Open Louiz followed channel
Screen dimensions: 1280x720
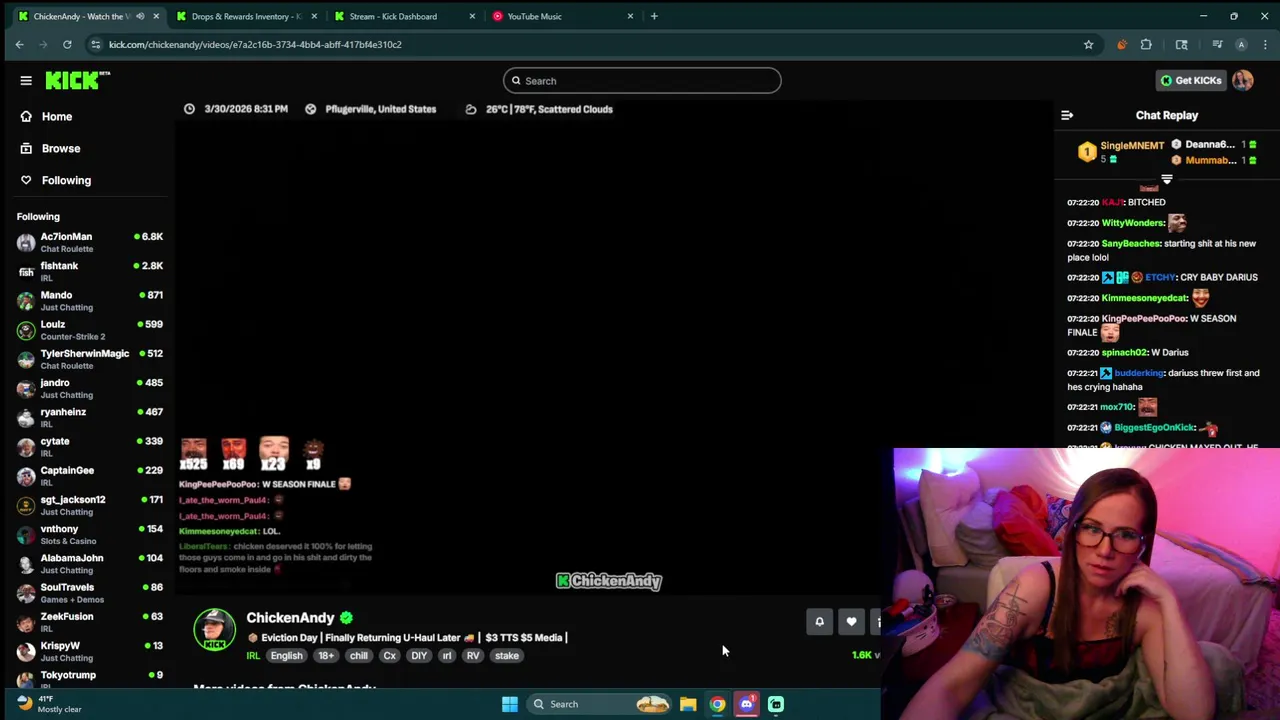(x=90, y=329)
